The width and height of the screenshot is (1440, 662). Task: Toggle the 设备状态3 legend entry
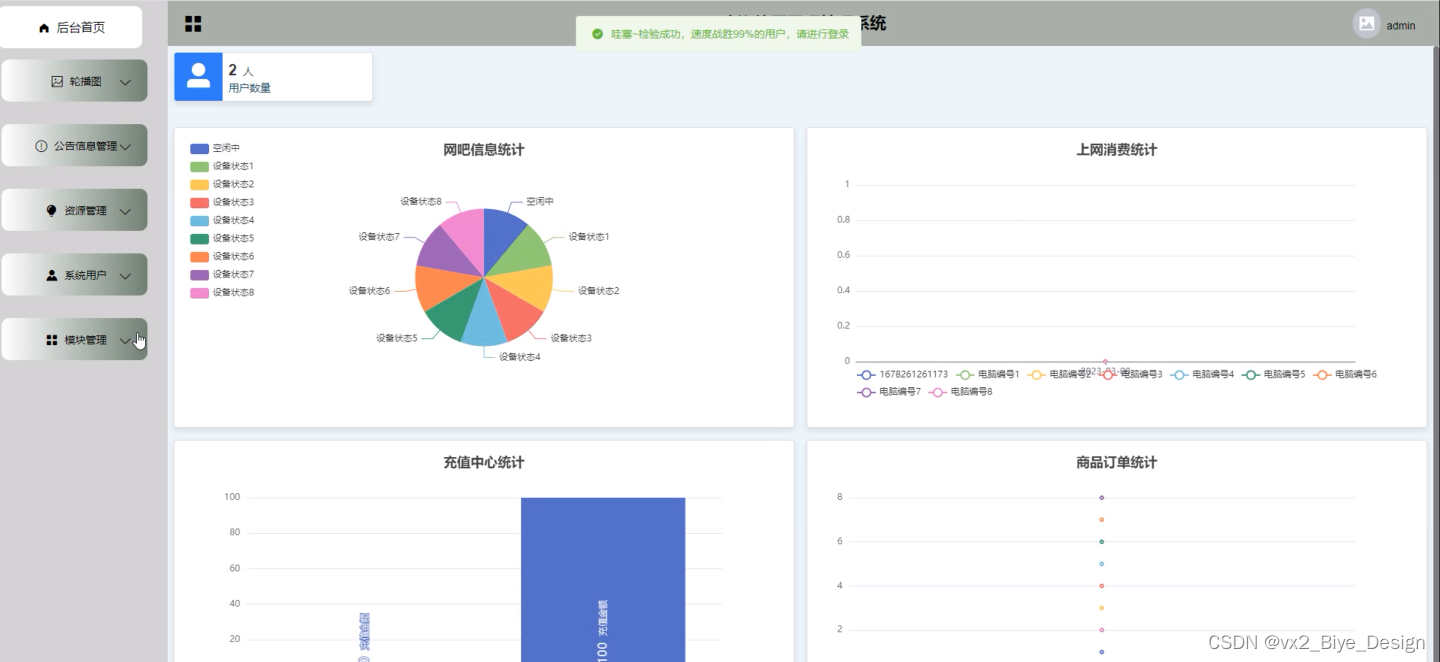coord(222,202)
